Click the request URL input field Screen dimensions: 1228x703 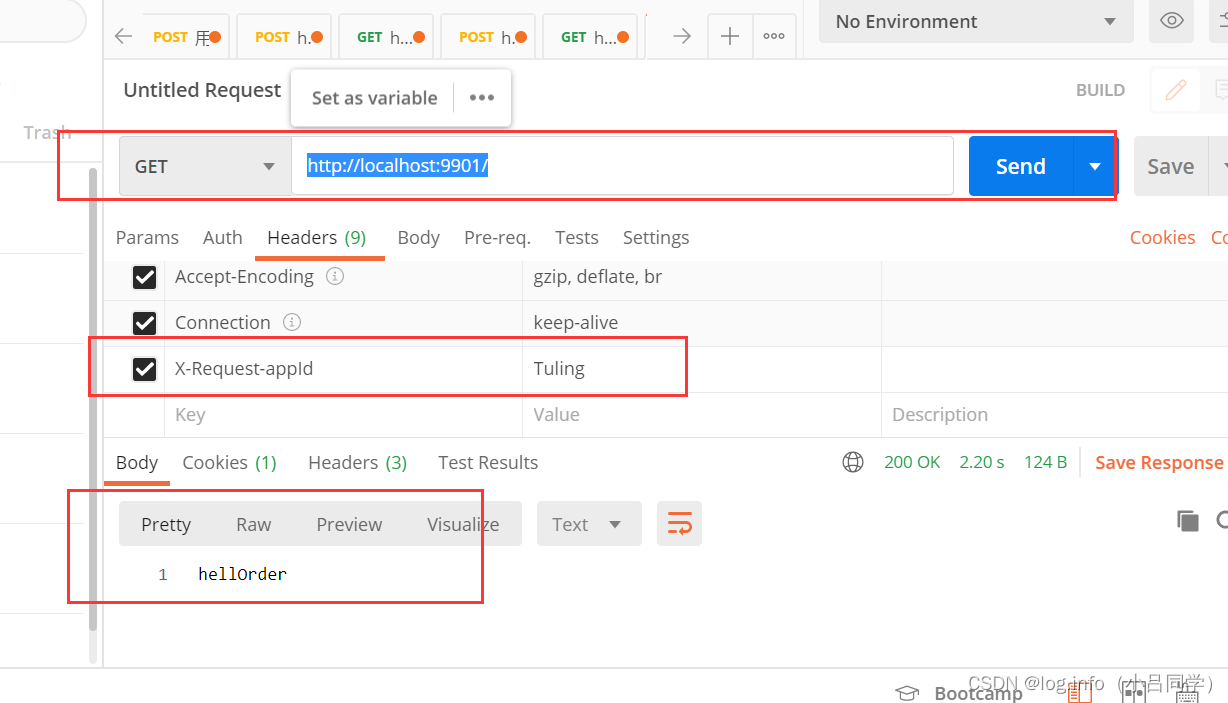(x=622, y=166)
